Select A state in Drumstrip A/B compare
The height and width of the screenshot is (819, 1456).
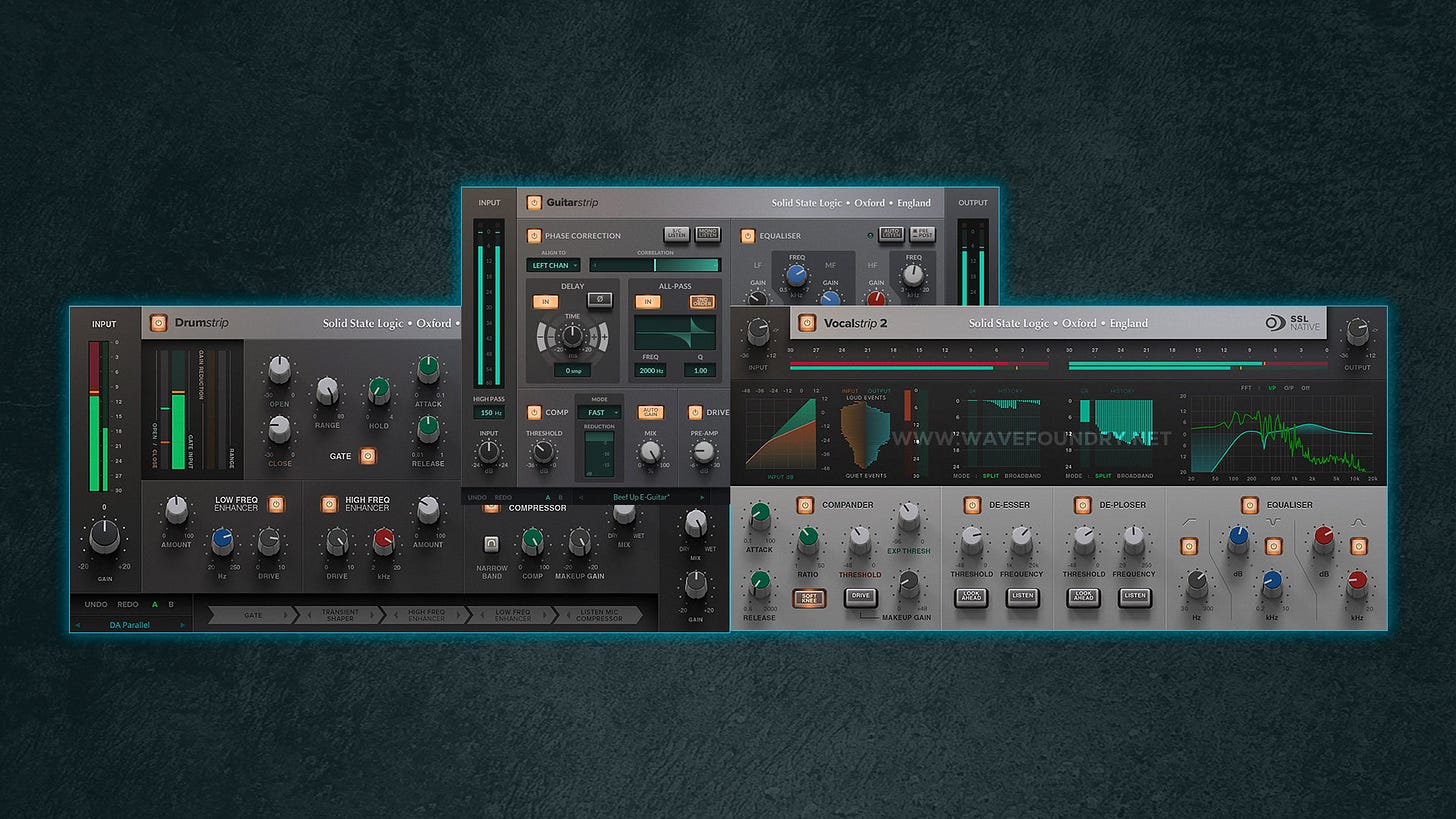click(155, 604)
